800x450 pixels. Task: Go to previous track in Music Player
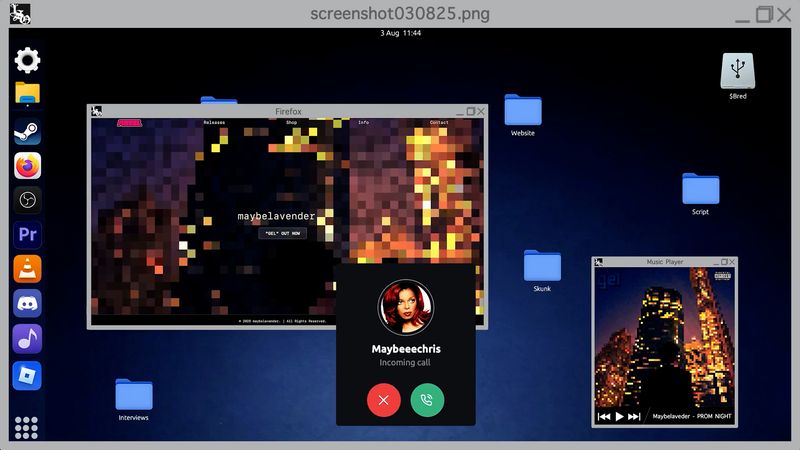(x=604, y=416)
